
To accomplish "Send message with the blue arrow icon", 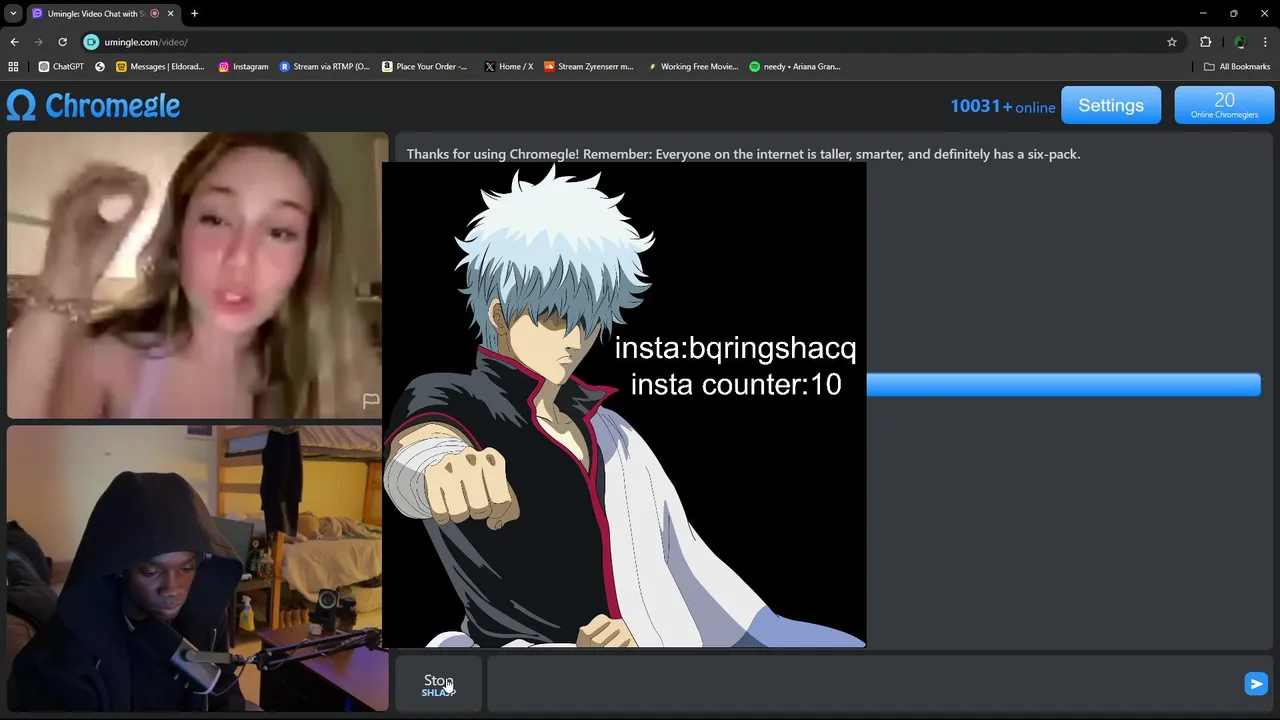I will coord(1256,683).
